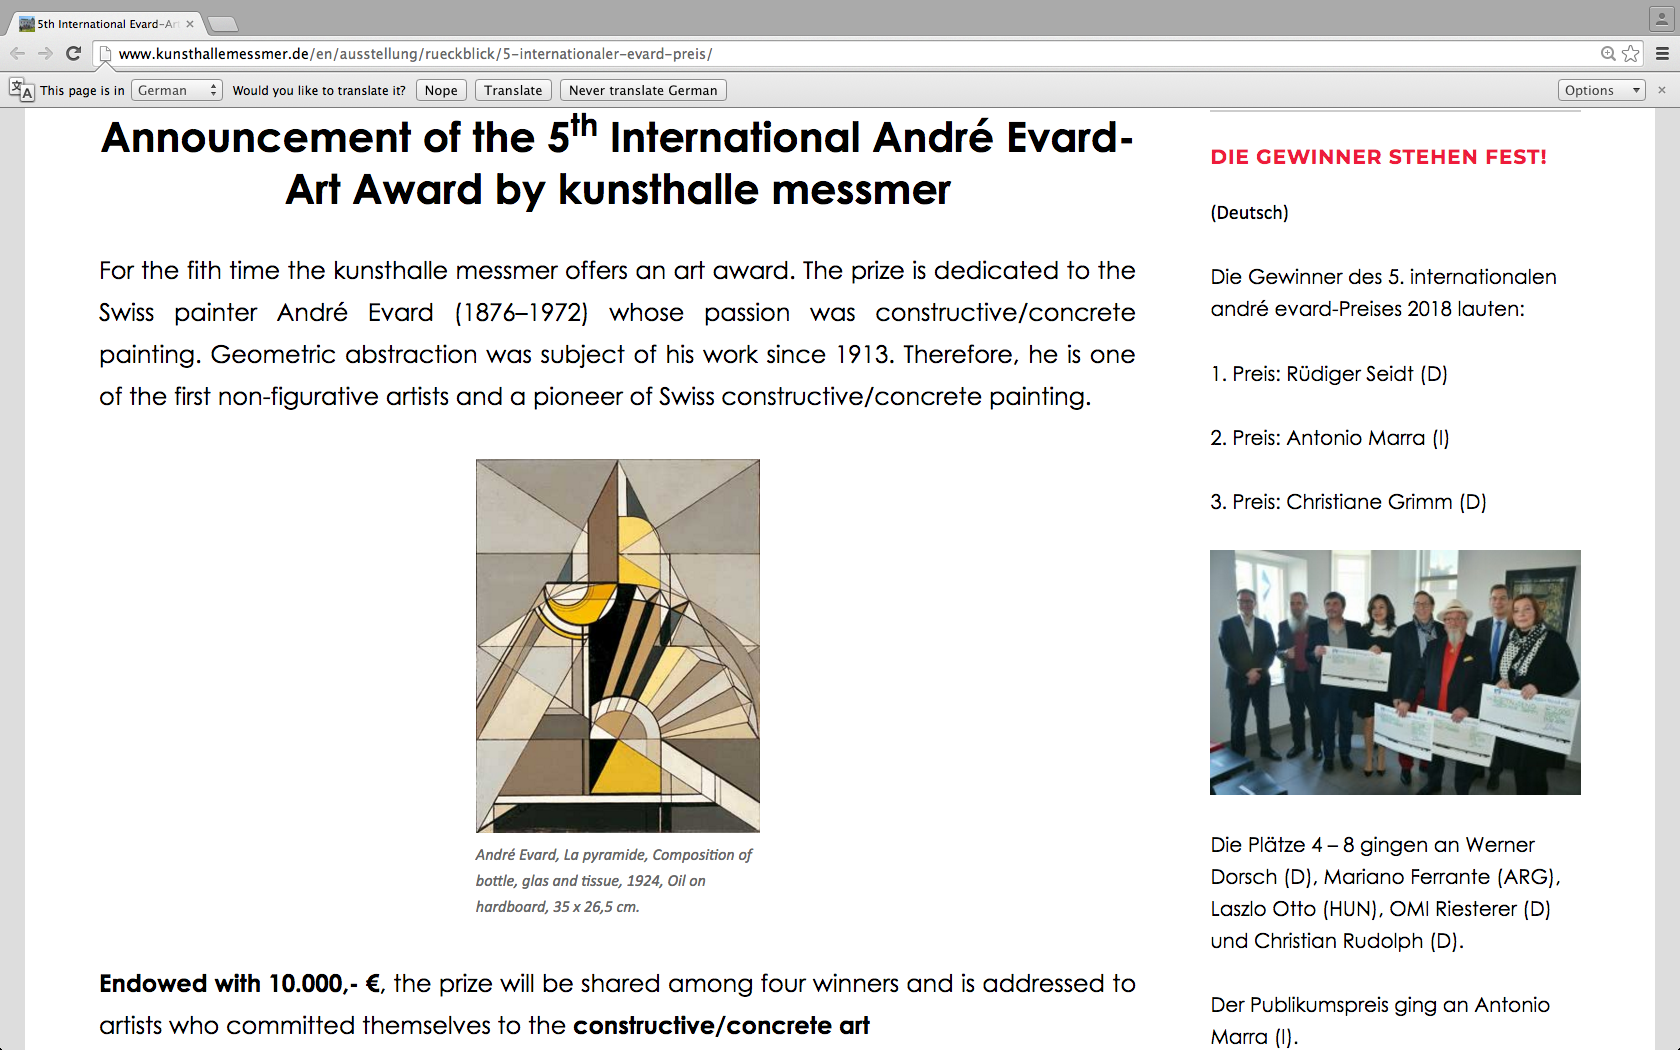Click '3. Preis: Christiane Grimm (D)' line
The height and width of the screenshot is (1050, 1680).
click(1348, 502)
